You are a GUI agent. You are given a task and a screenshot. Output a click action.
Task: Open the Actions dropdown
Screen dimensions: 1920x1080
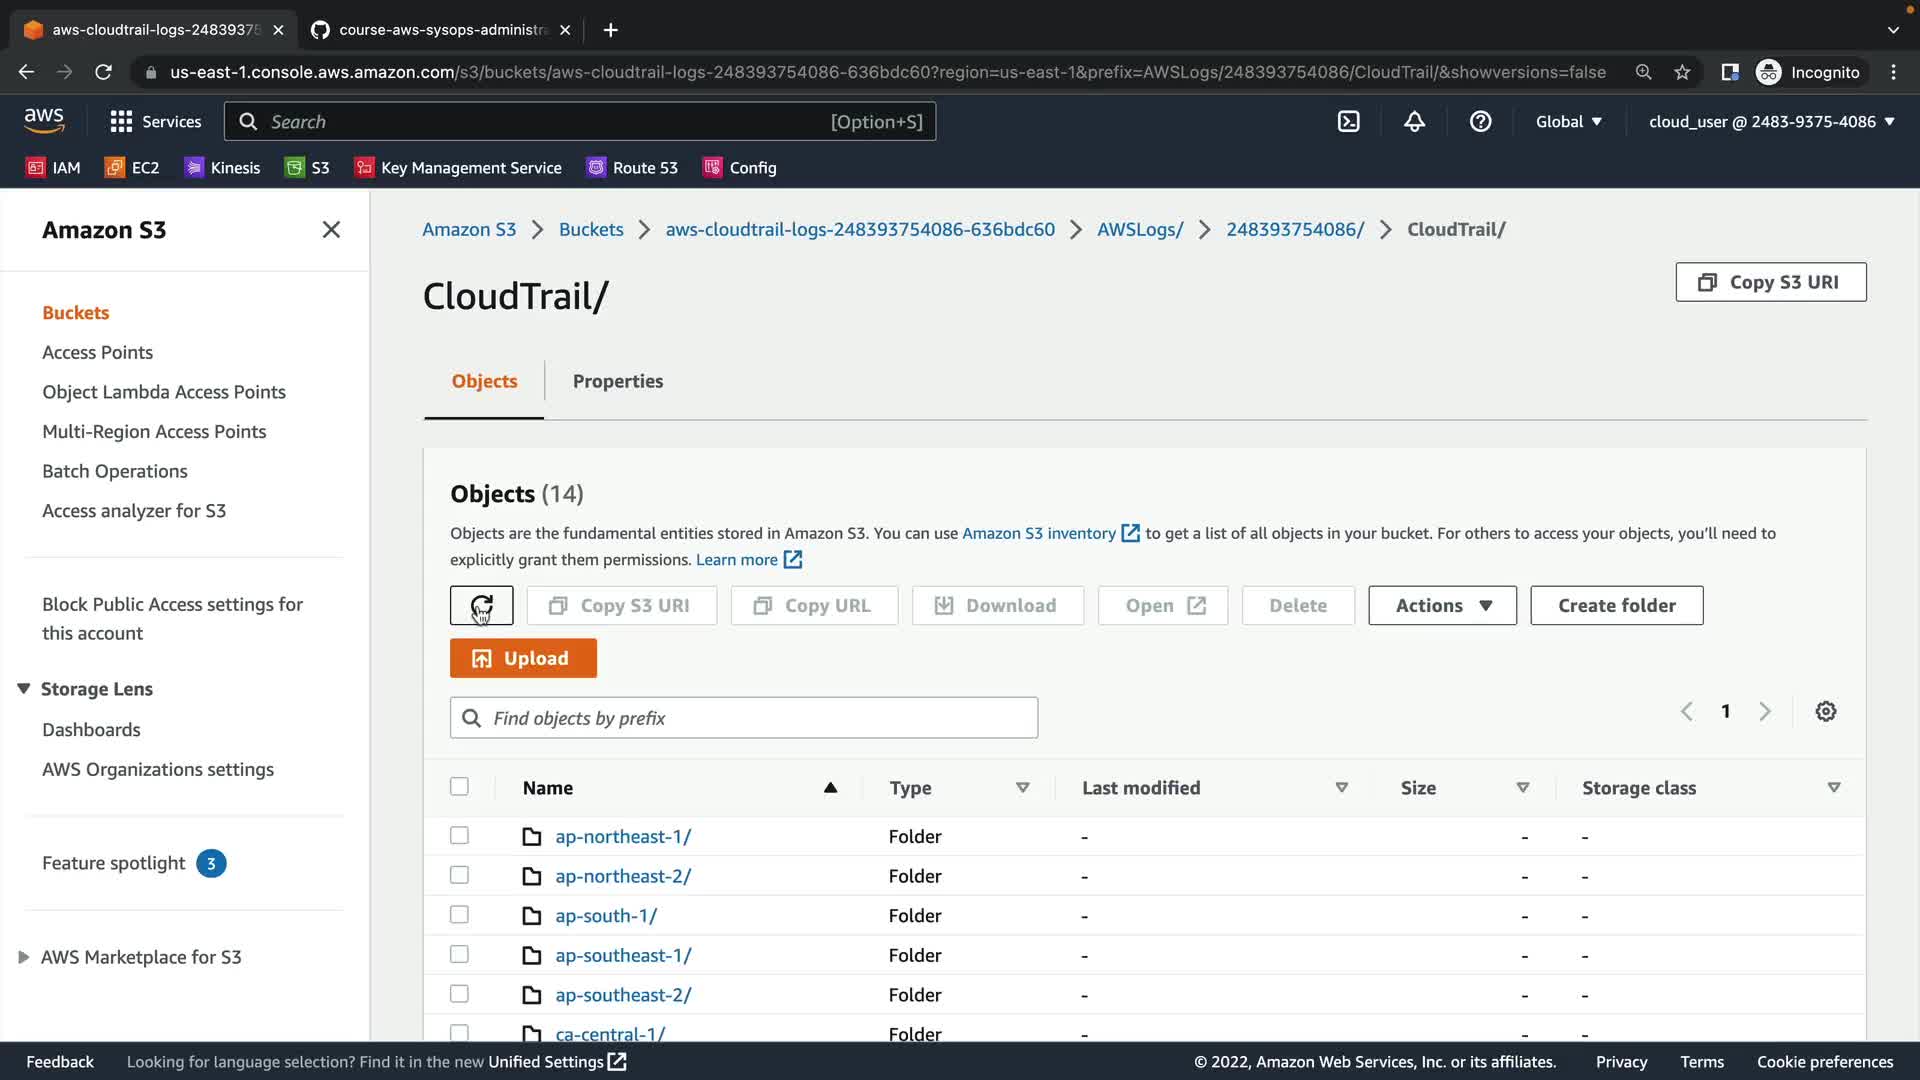coord(1441,605)
